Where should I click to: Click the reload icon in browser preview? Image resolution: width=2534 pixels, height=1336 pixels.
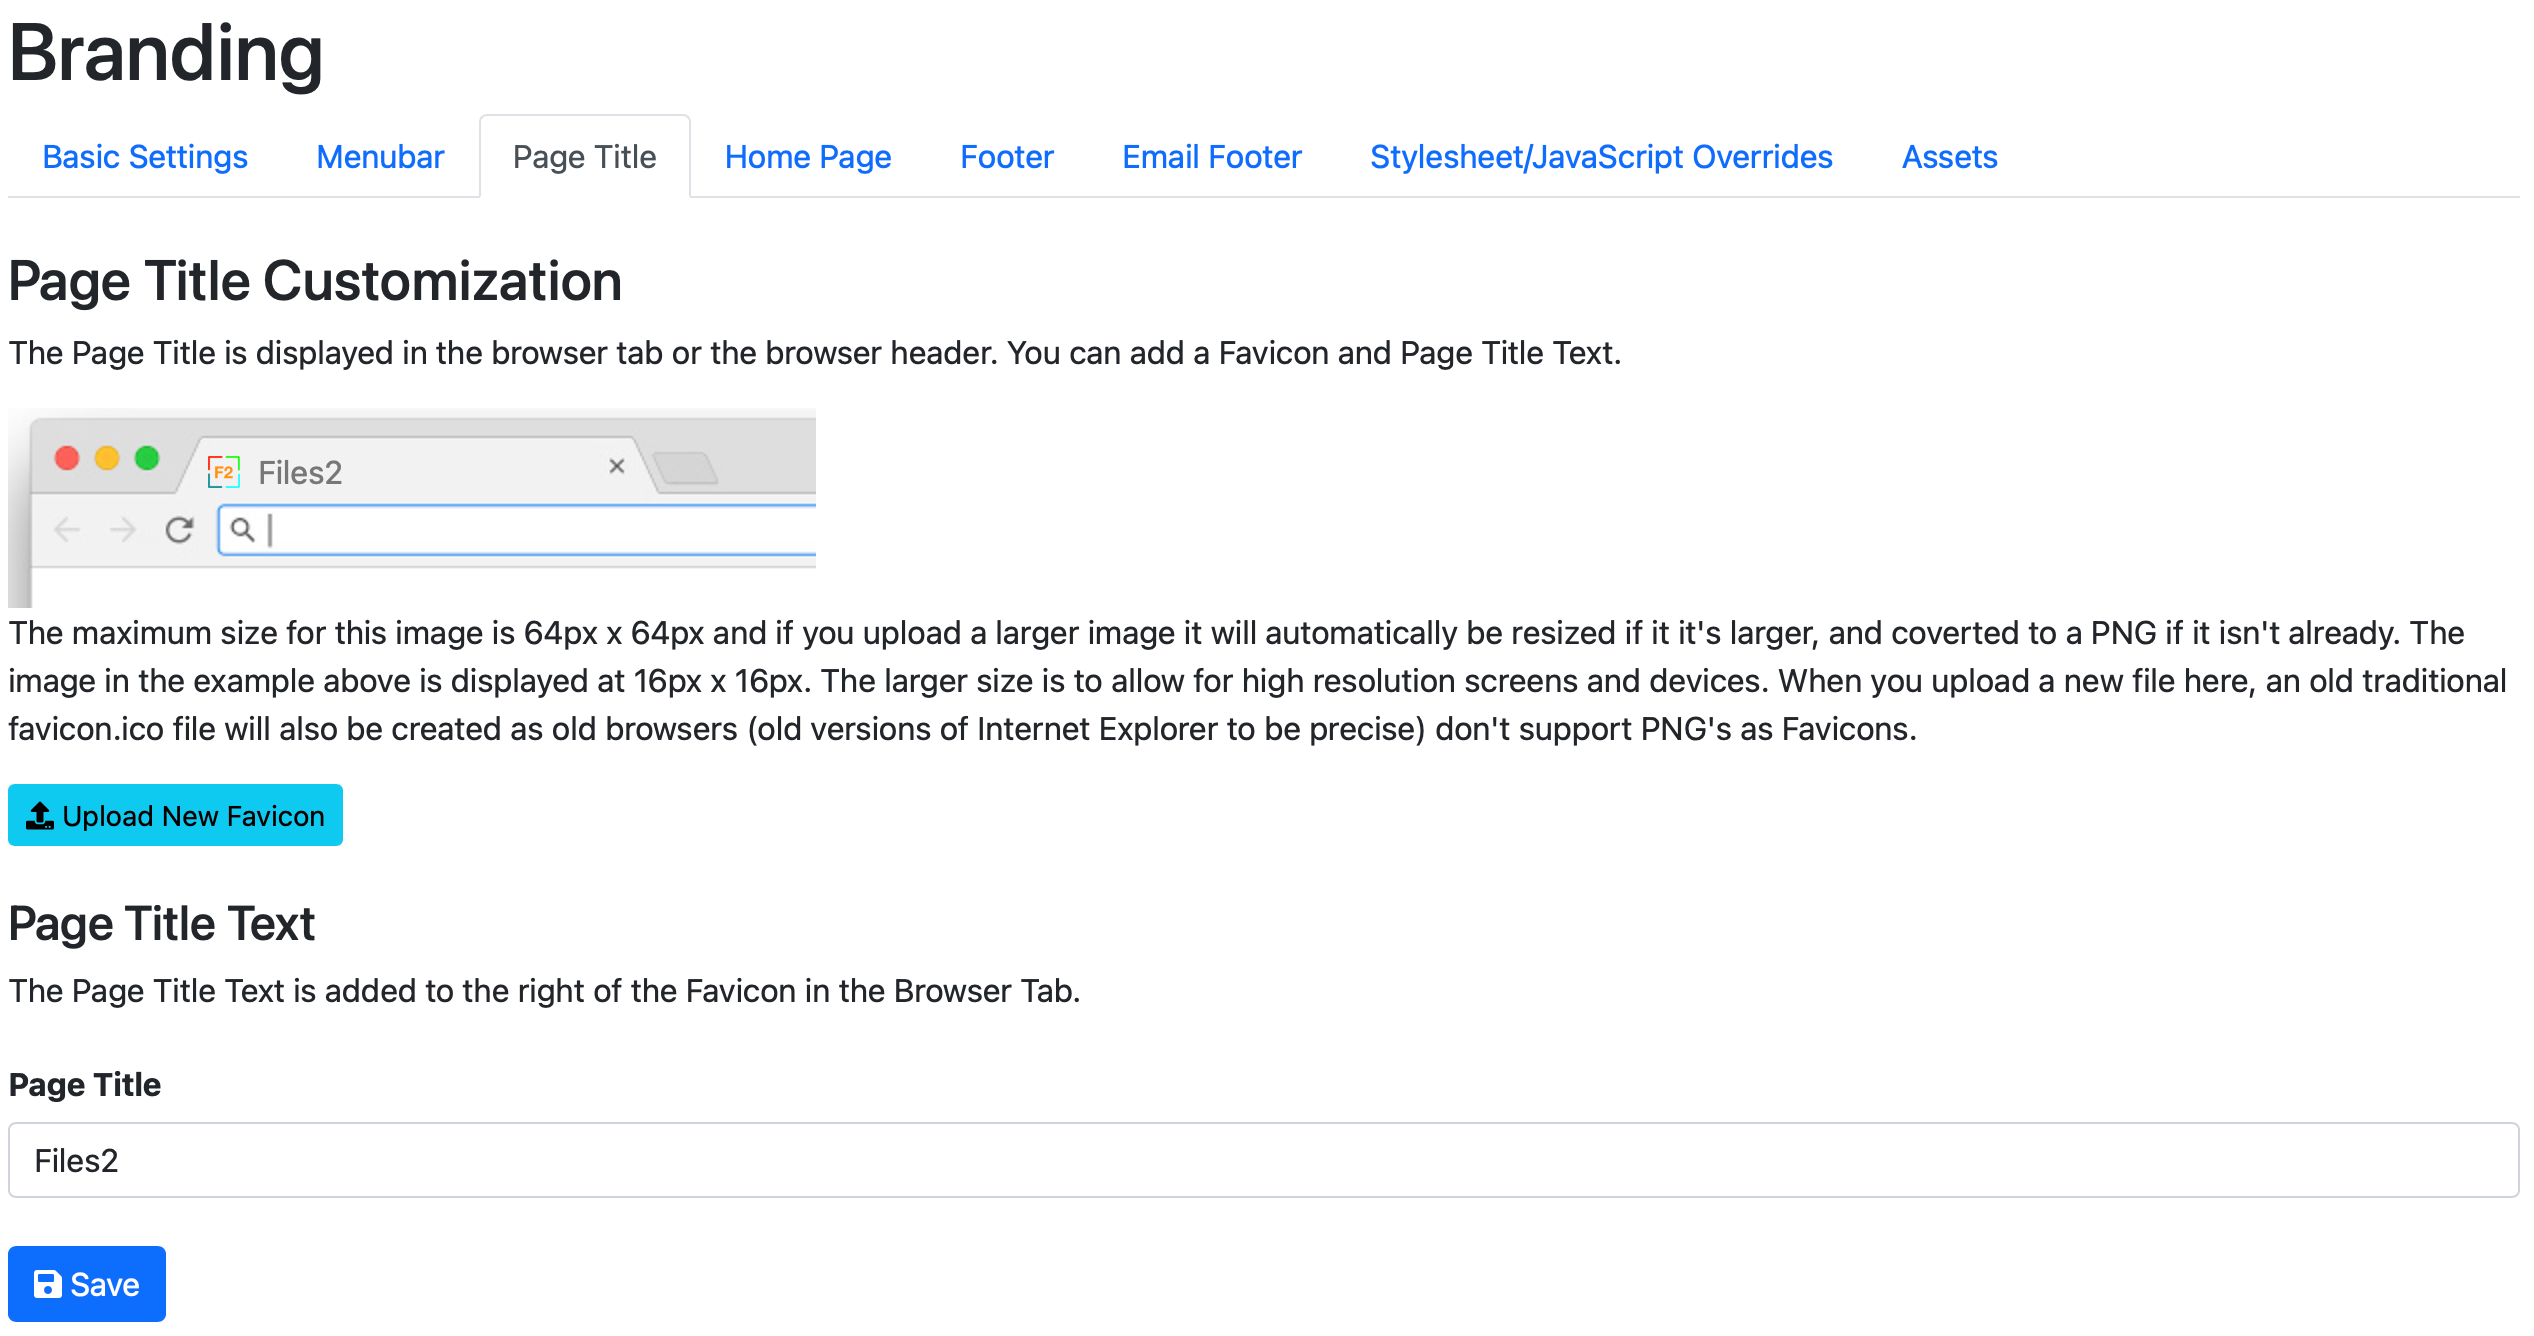point(179,529)
